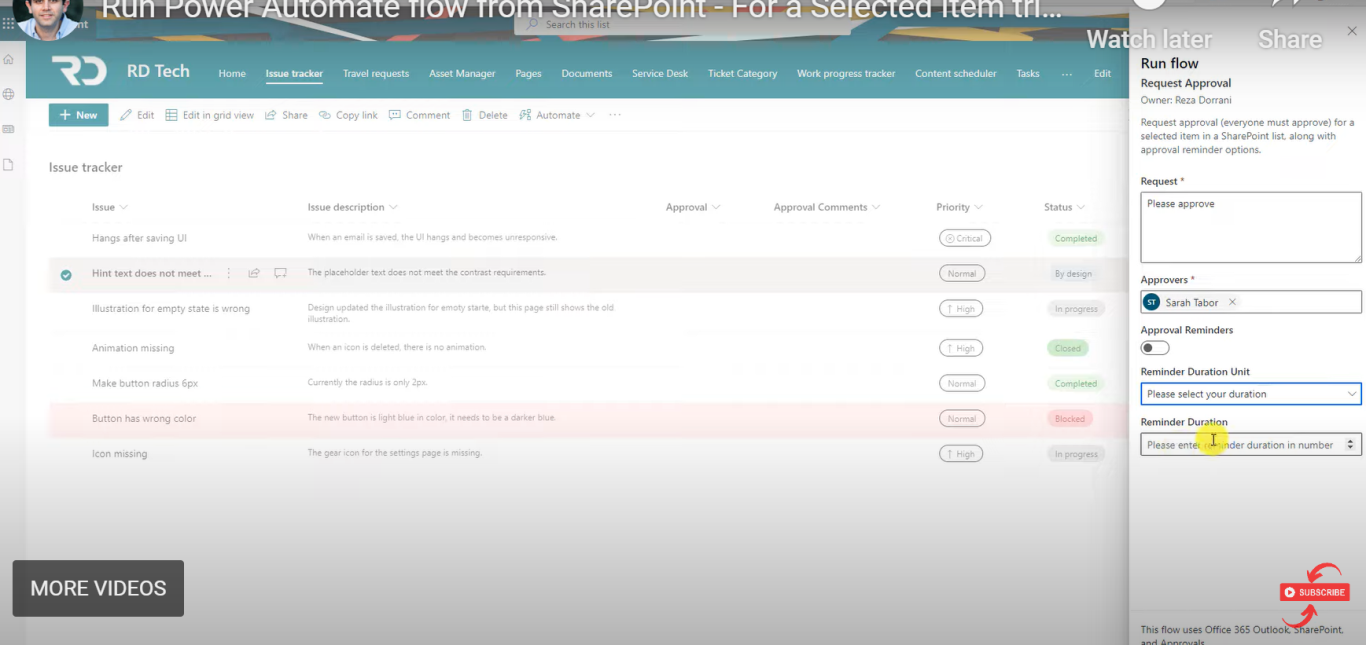The width and height of the screenshot is (1366, 645).
Task: Click the Watch later link
Action: (x=1149, y=39)
